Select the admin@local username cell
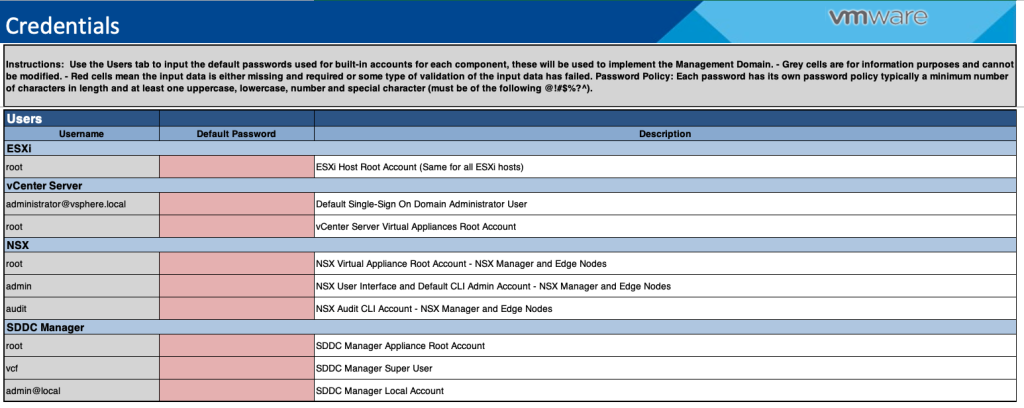 (x=82, y=390)
